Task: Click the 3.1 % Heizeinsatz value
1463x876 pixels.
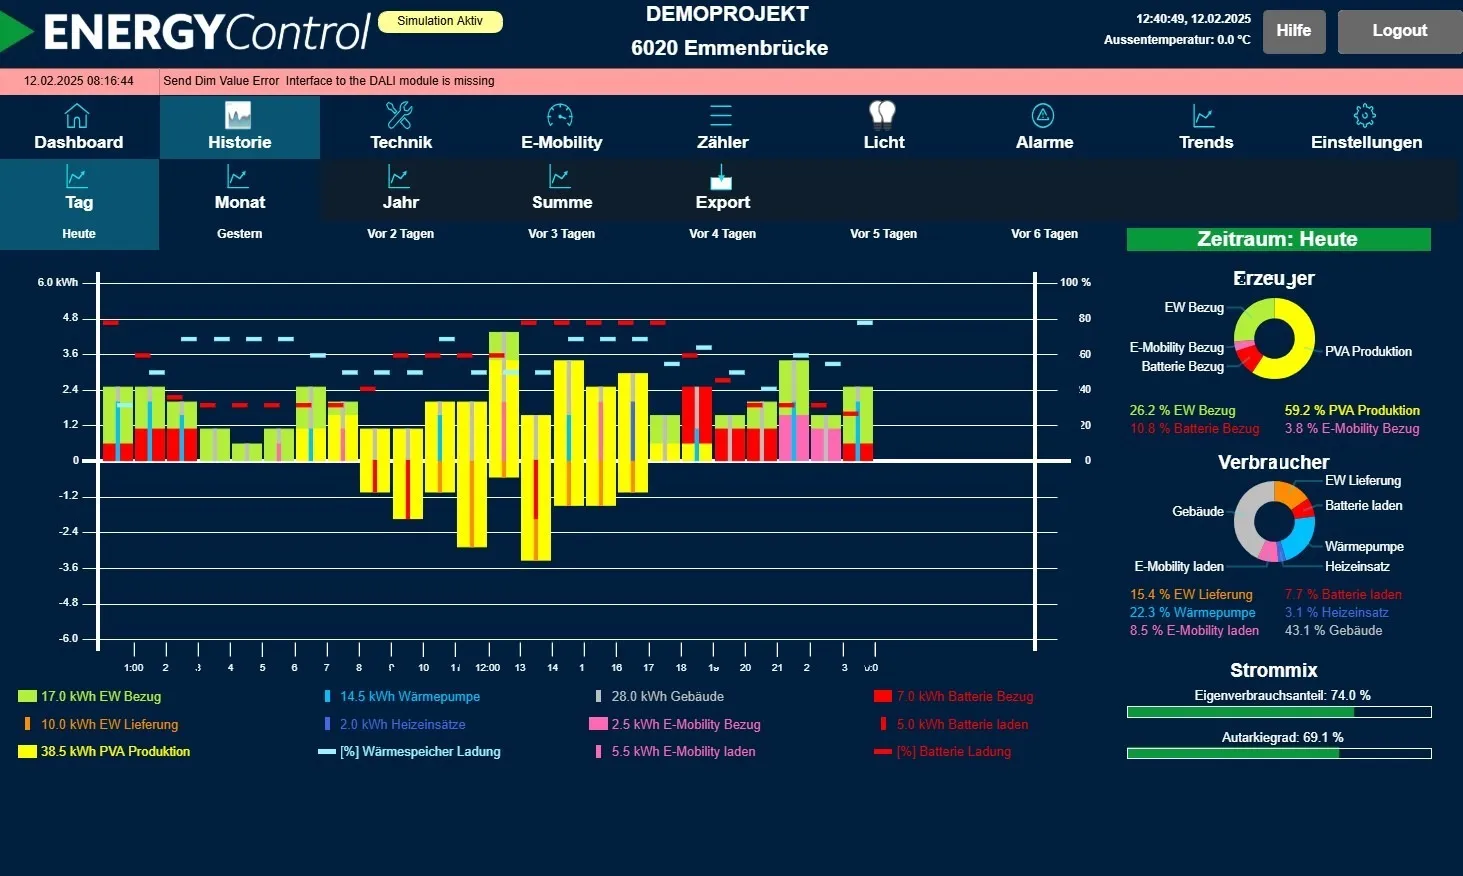Action: [1337, 612]
